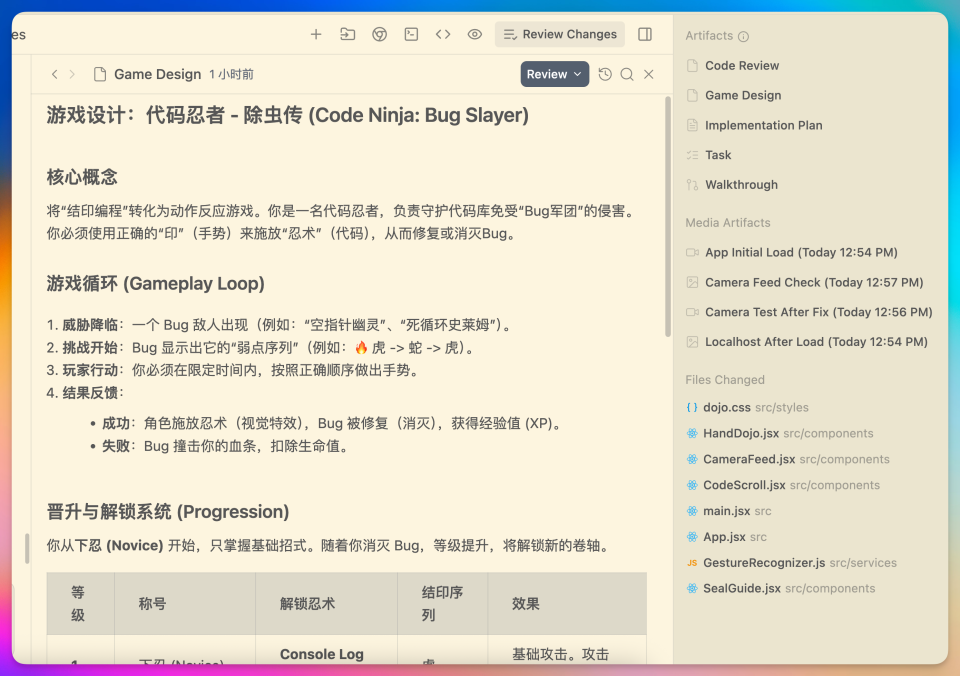Click the forward navigation chevron
Screen dimensions: 960x676
click(70, 74)
